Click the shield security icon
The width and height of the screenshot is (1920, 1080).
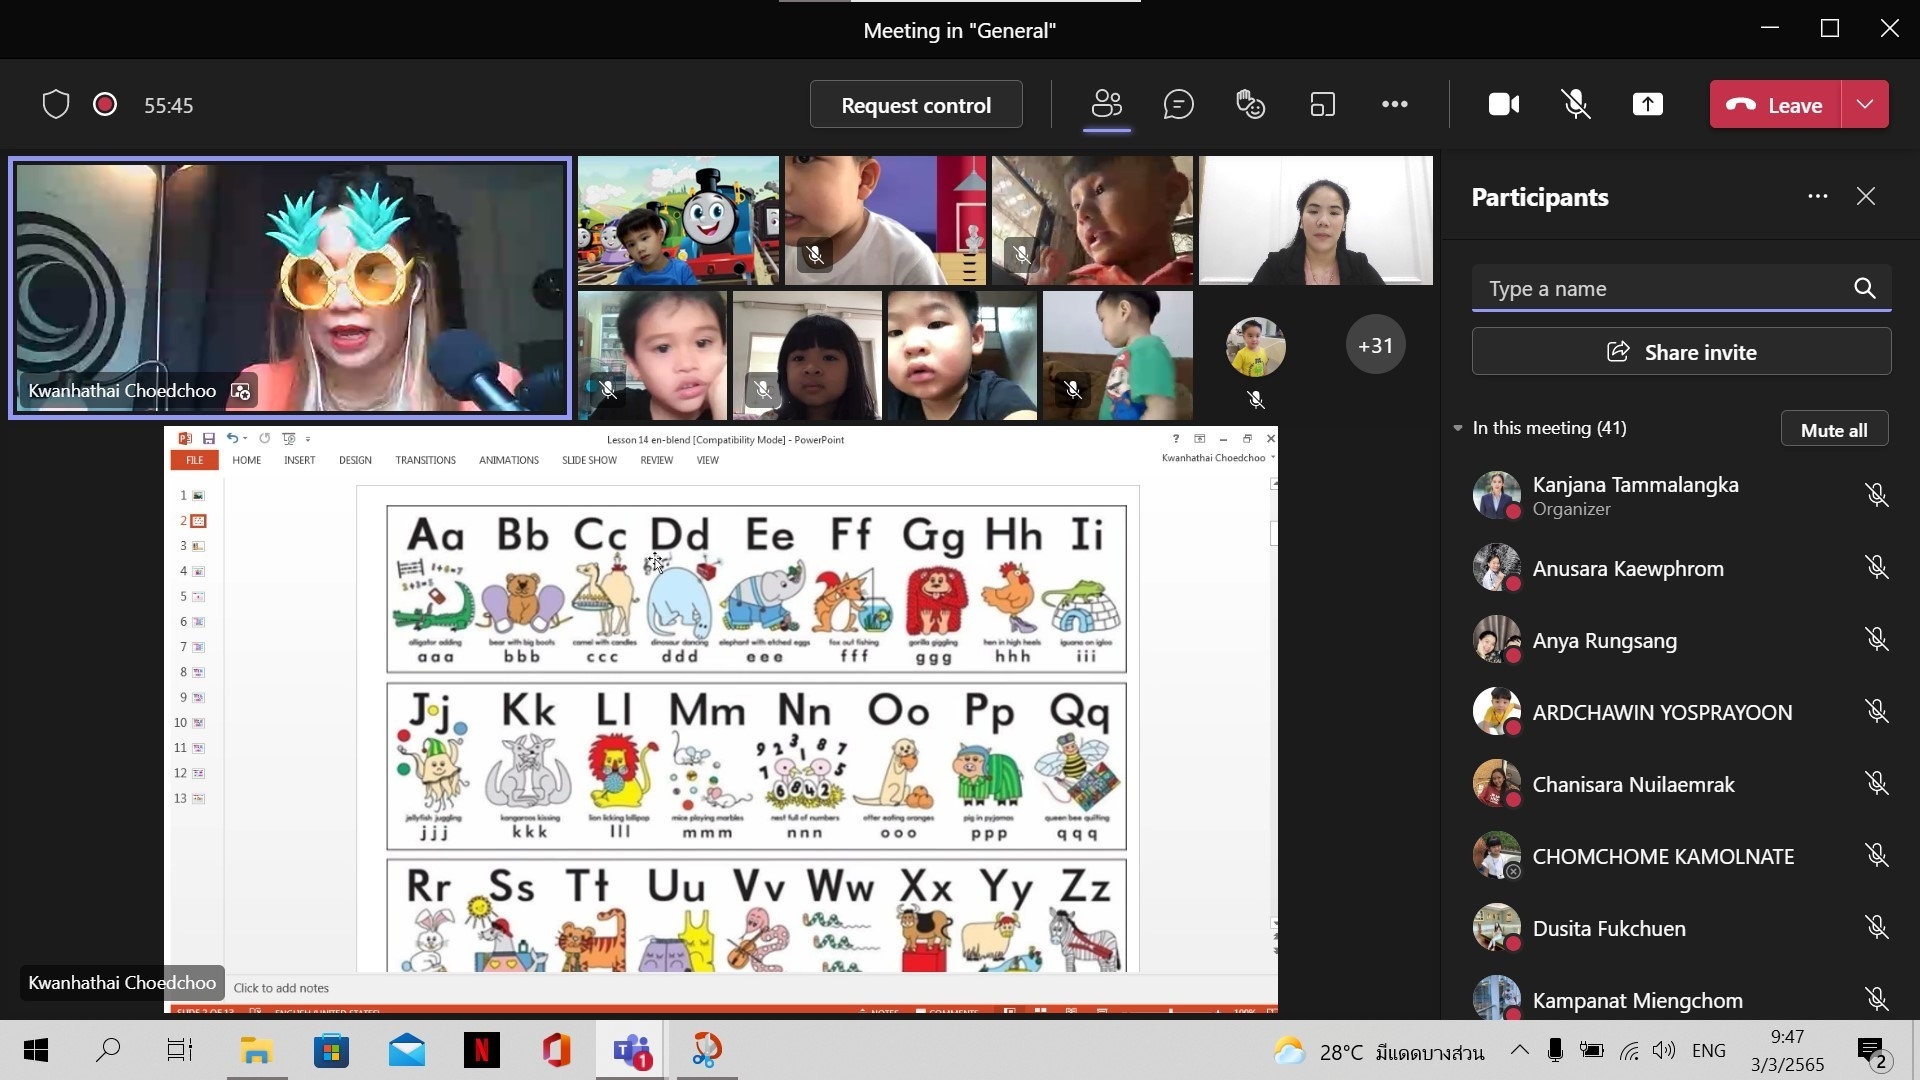pos(56,105)
